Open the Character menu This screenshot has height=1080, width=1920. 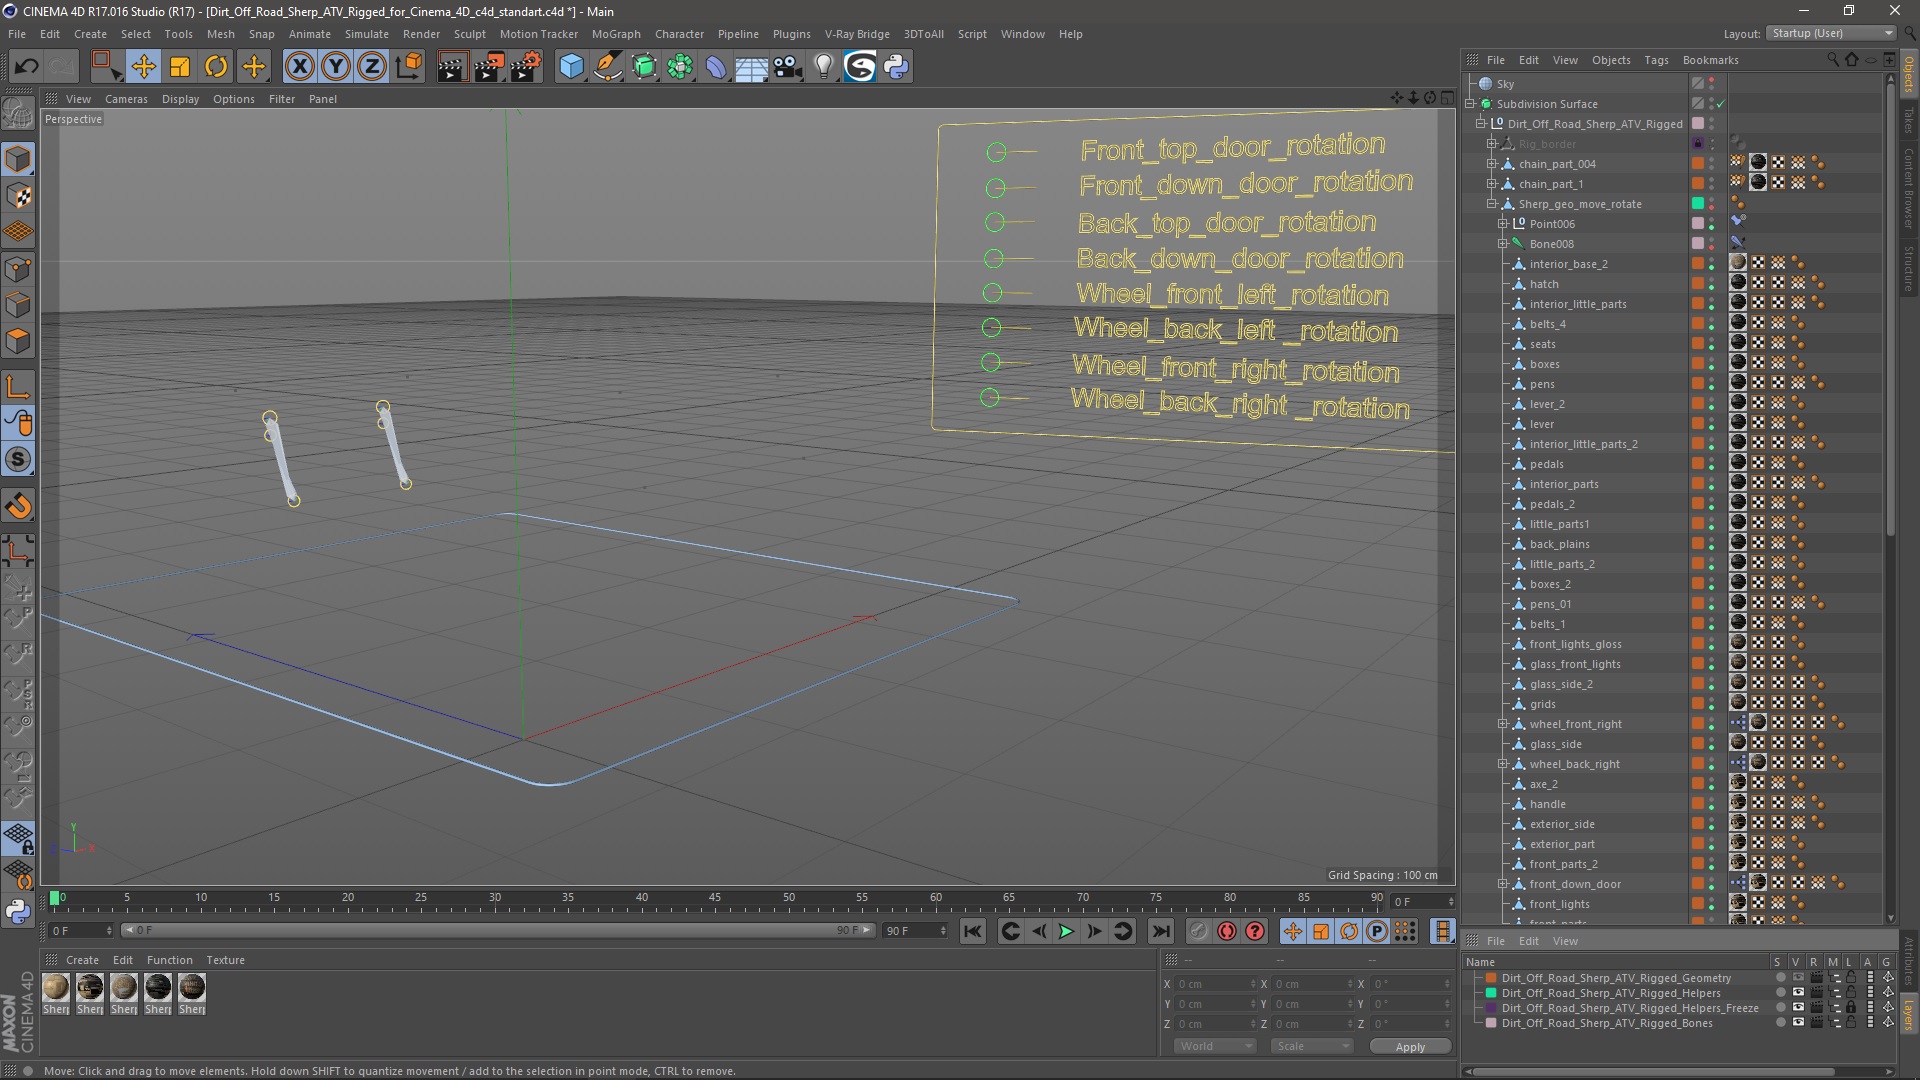pyautogui.click(x=679, y=34)
